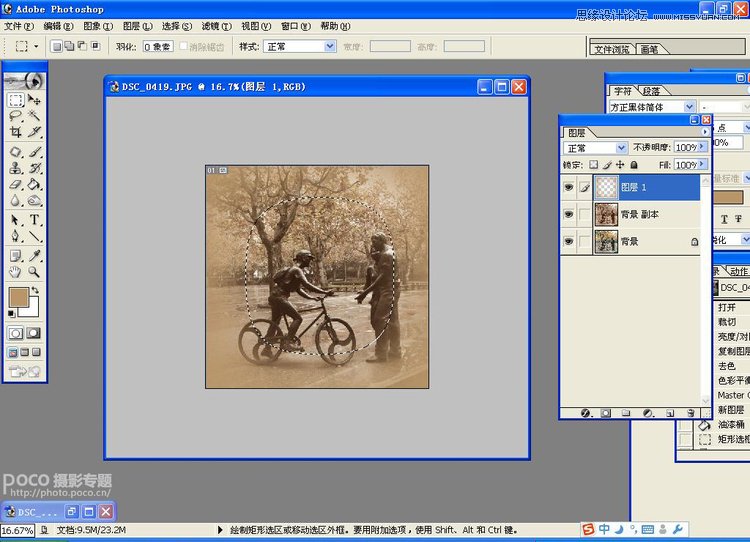Select the Clone Stamp tool

pos(15,168)
